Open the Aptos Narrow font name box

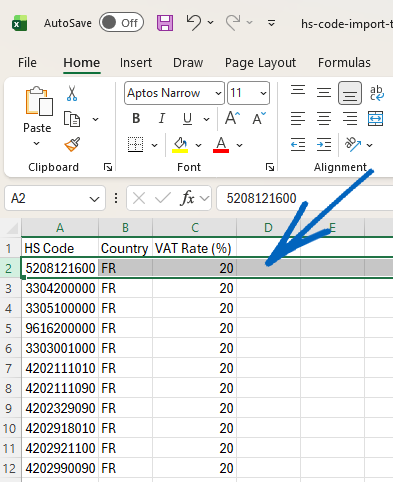[174, 93]
